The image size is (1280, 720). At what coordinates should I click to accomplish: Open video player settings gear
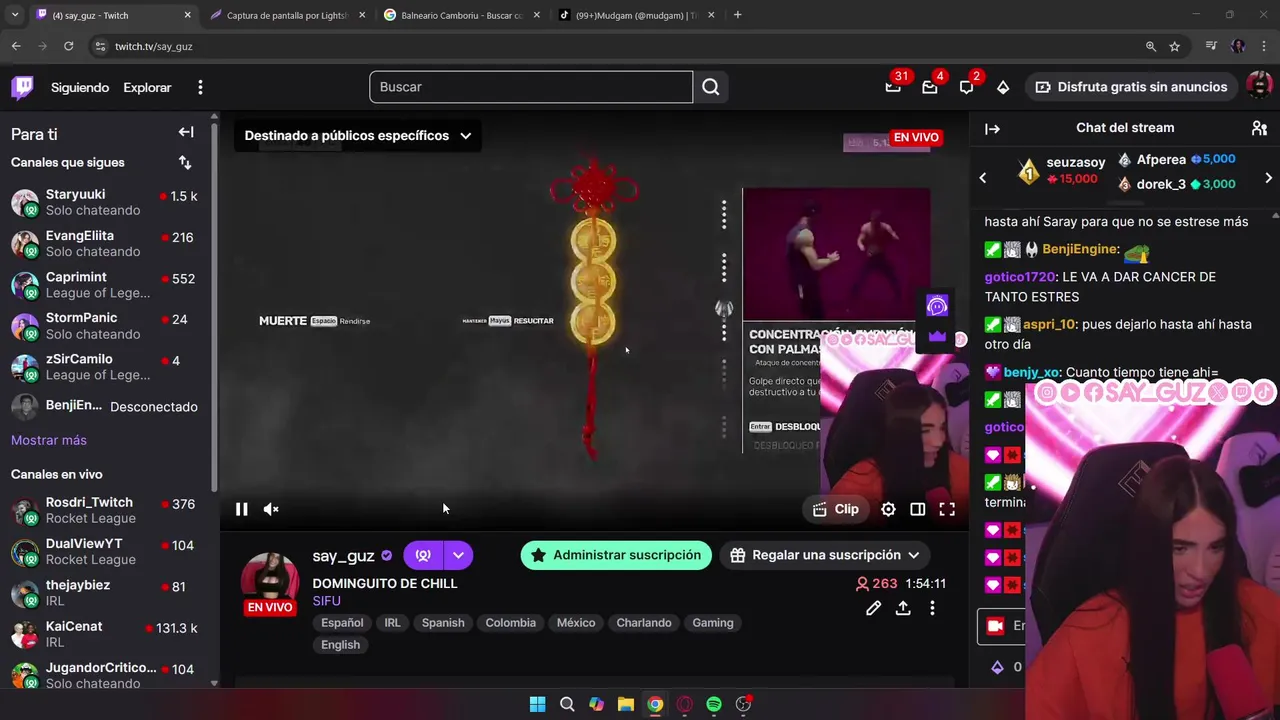click(x=888, y=509)
